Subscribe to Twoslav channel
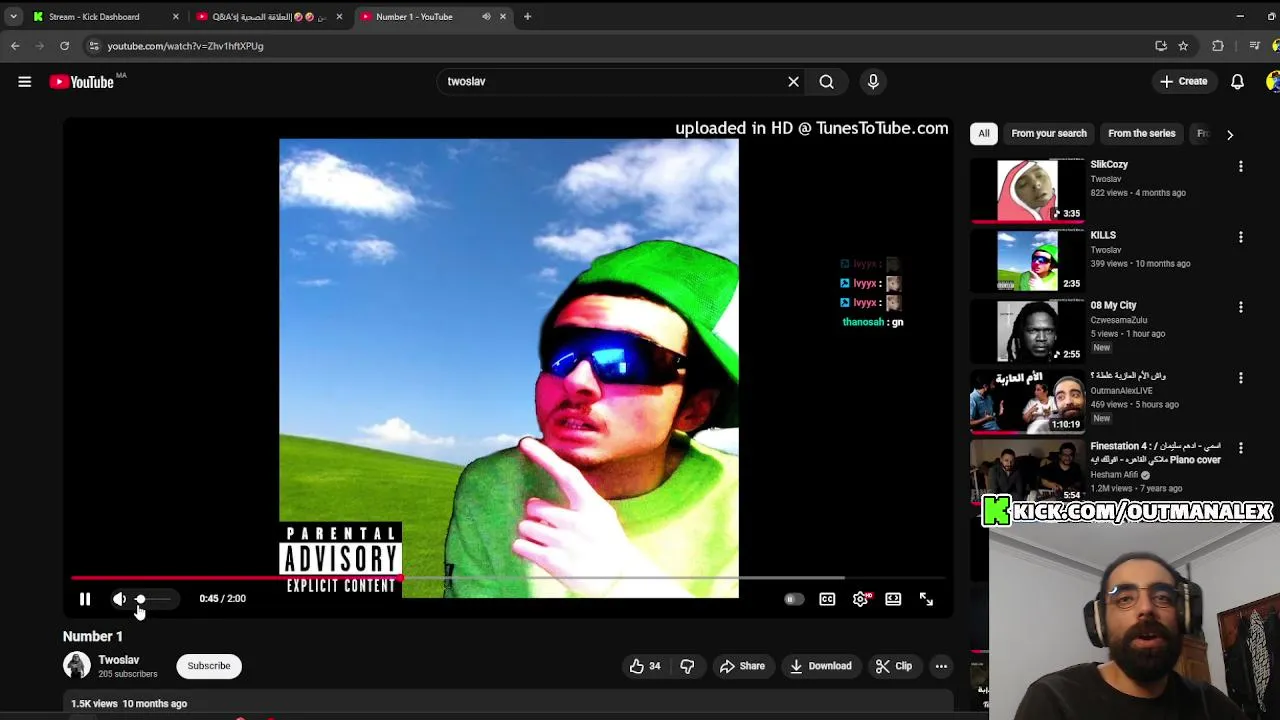This screenshot has width=1280, height=720. [209, 666]
